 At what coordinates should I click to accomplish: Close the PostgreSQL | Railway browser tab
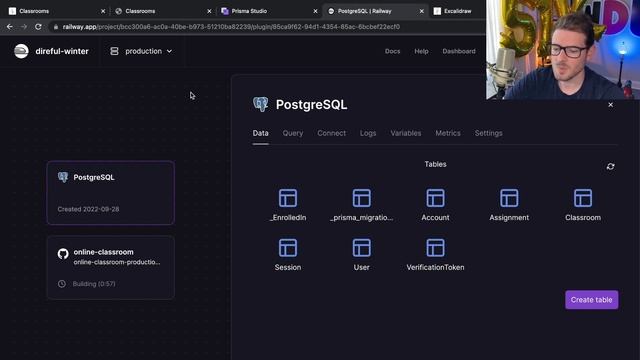coord(422,11)
